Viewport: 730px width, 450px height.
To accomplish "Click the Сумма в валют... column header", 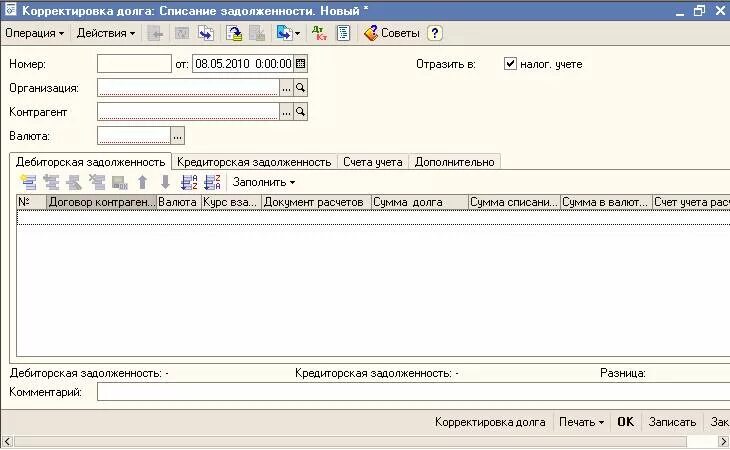I will pos(606,202).
